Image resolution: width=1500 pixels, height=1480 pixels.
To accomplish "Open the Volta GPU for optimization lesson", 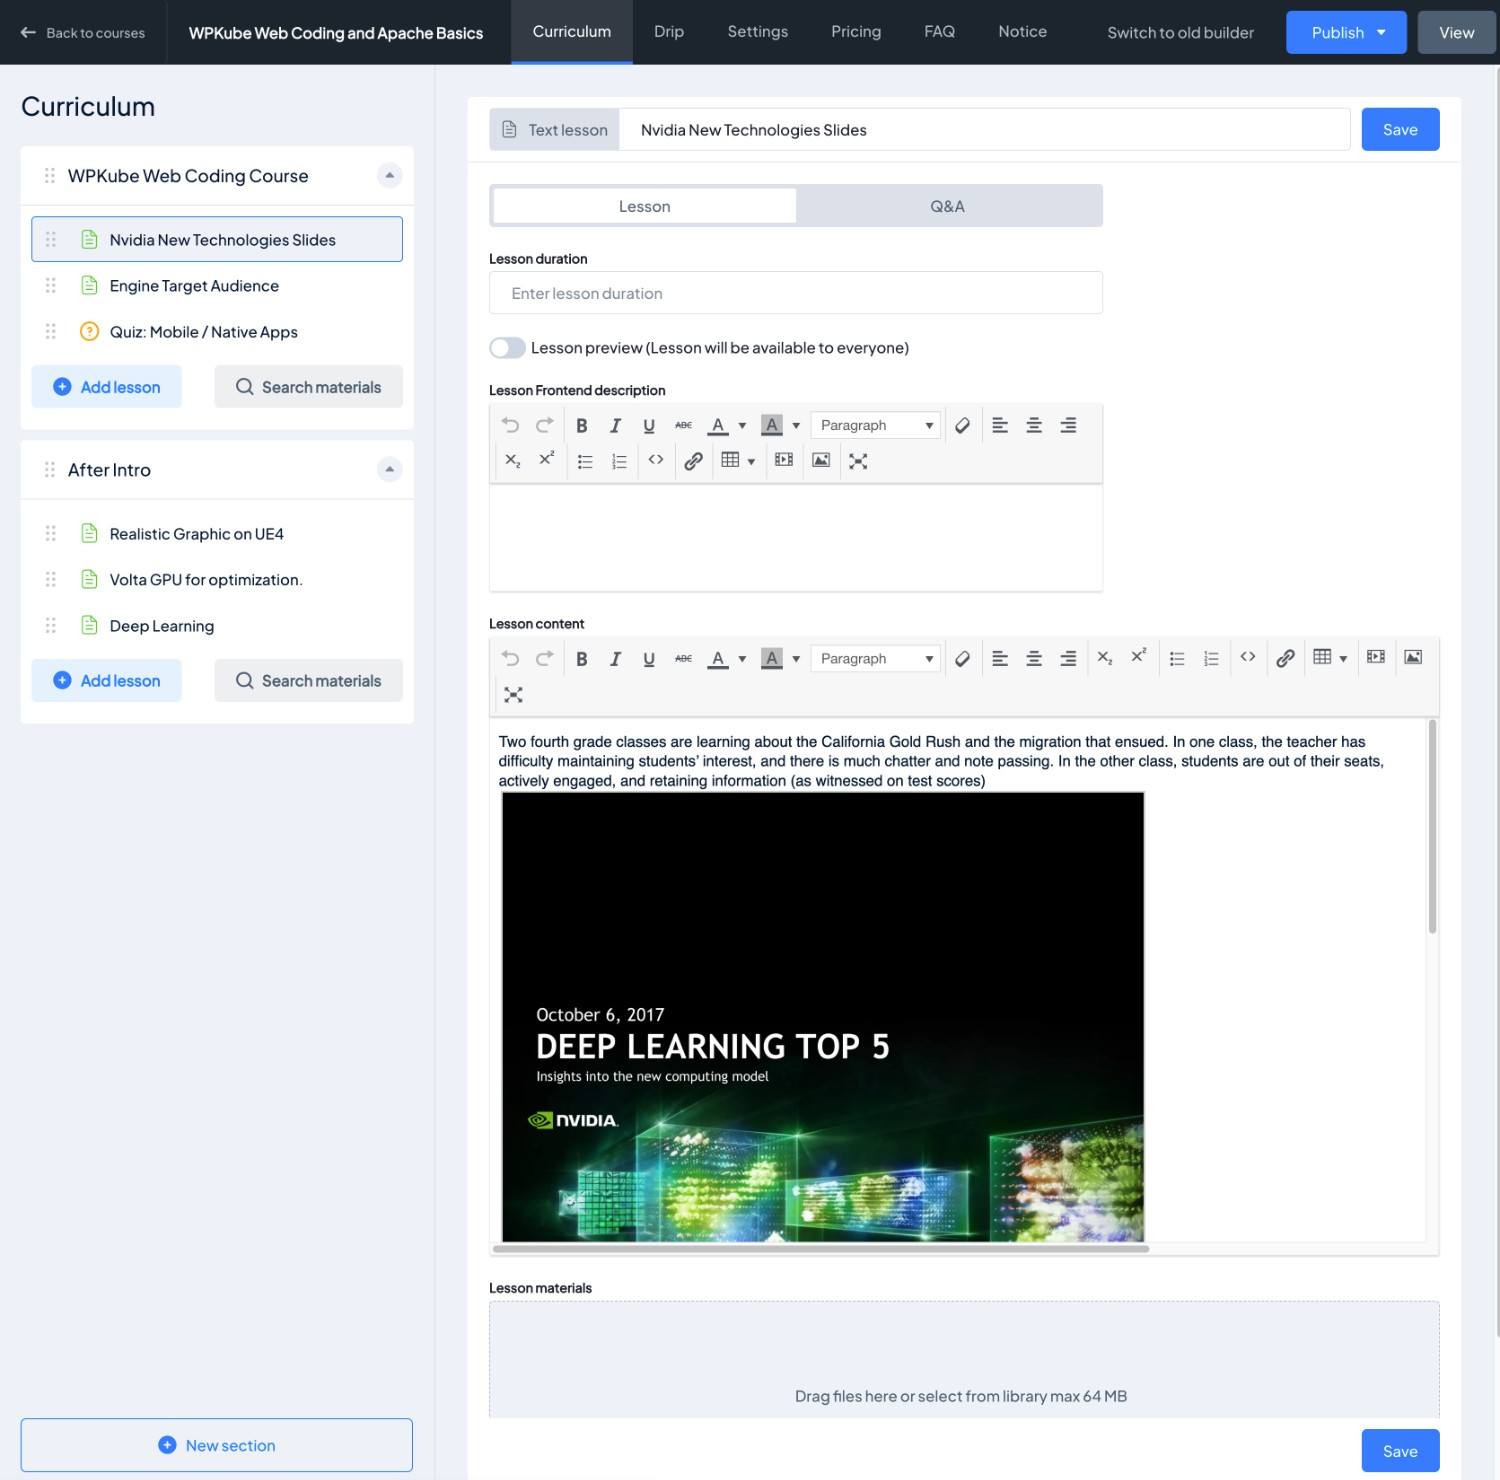I will tap(217, 580).
